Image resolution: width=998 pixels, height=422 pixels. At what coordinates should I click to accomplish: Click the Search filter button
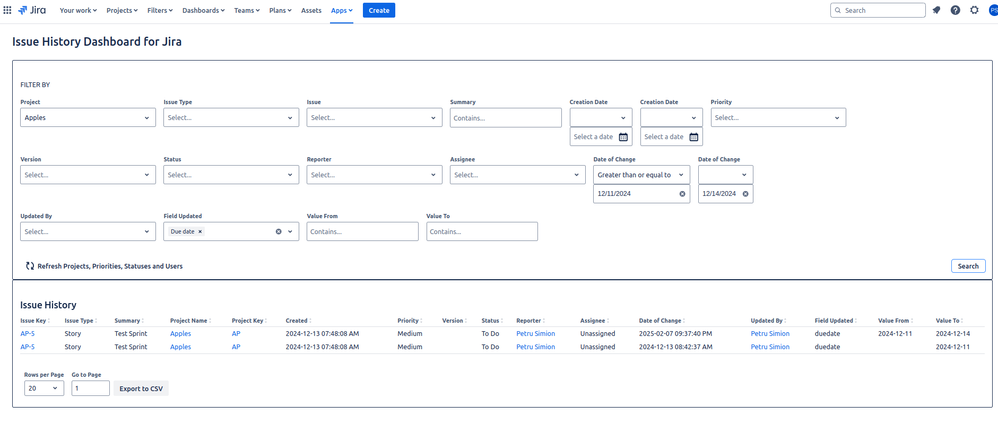coord(968,266)
